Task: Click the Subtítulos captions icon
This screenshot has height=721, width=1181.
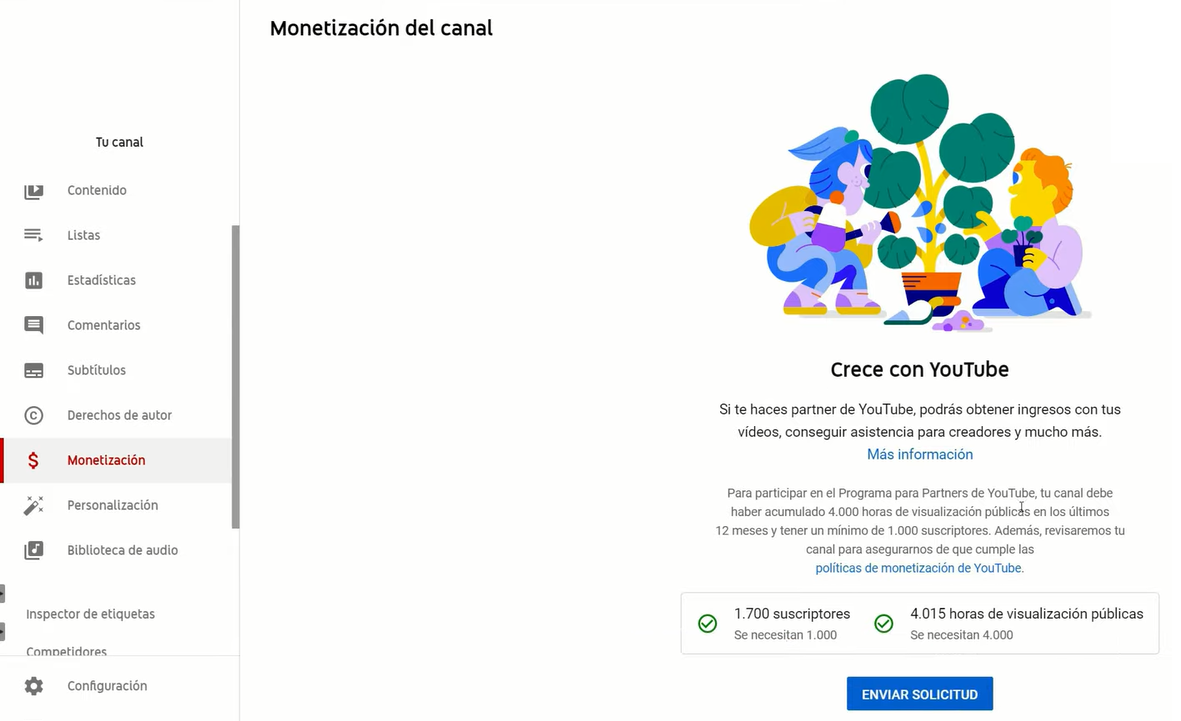Action: pos(33,371)
